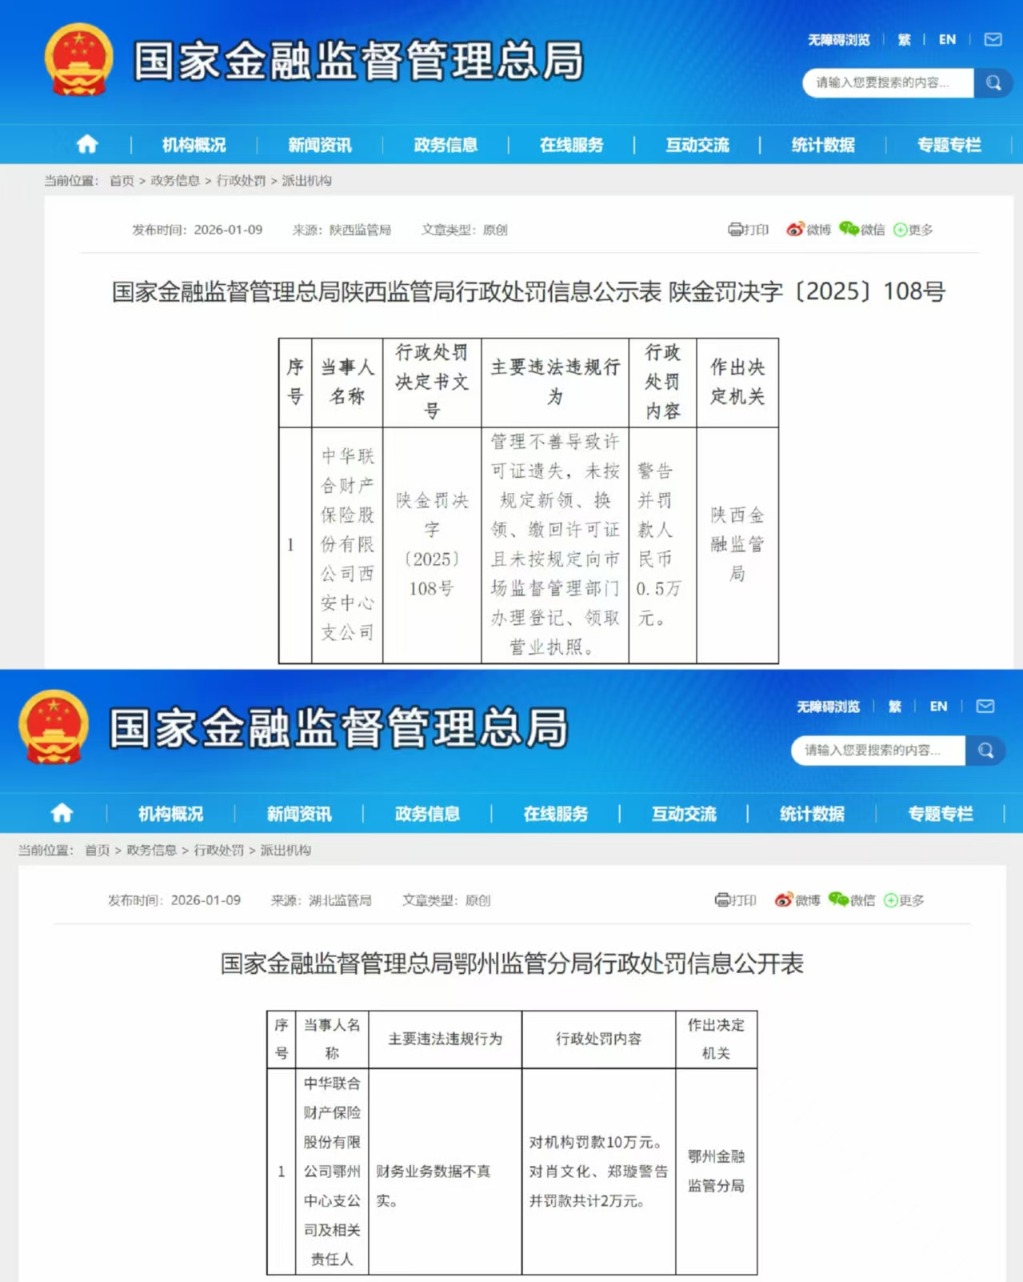Open 互动交流 menu on the Shaanxi page
Image resolution: width=1023 pixels, height=1282 pixels.
click(698, 145)
